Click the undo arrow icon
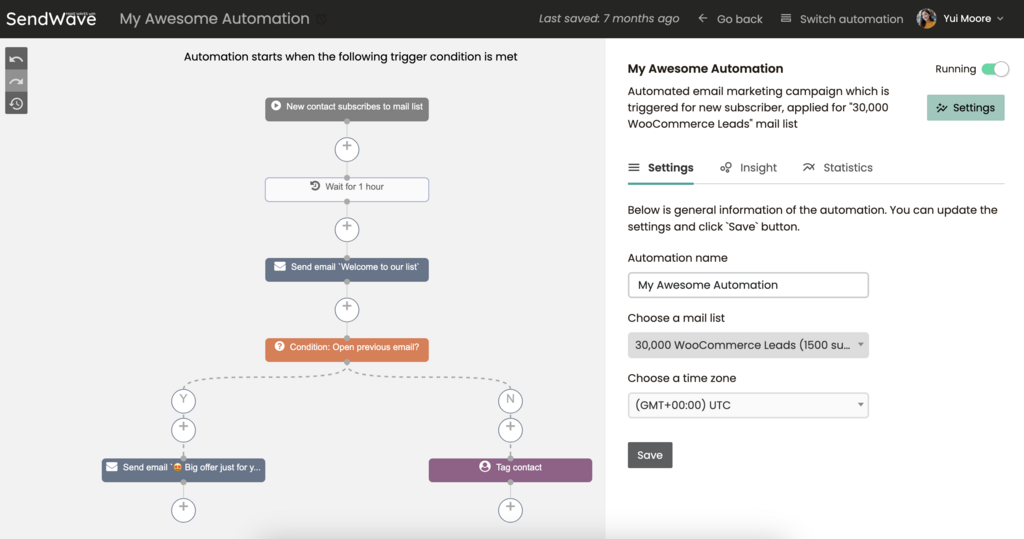Viewport: 1024px width, 539px height. (x=16, y=59)
